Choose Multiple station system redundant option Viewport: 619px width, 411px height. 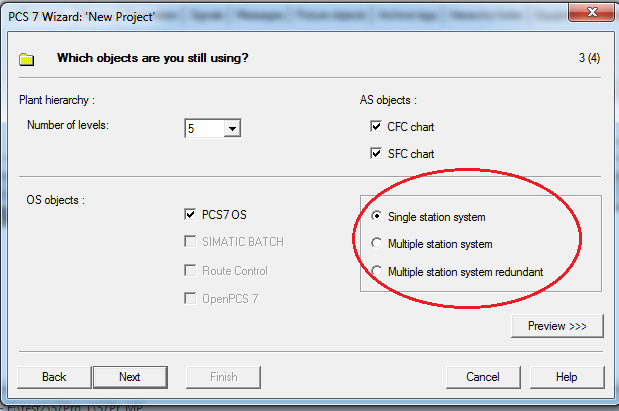[x=377, y=271]
